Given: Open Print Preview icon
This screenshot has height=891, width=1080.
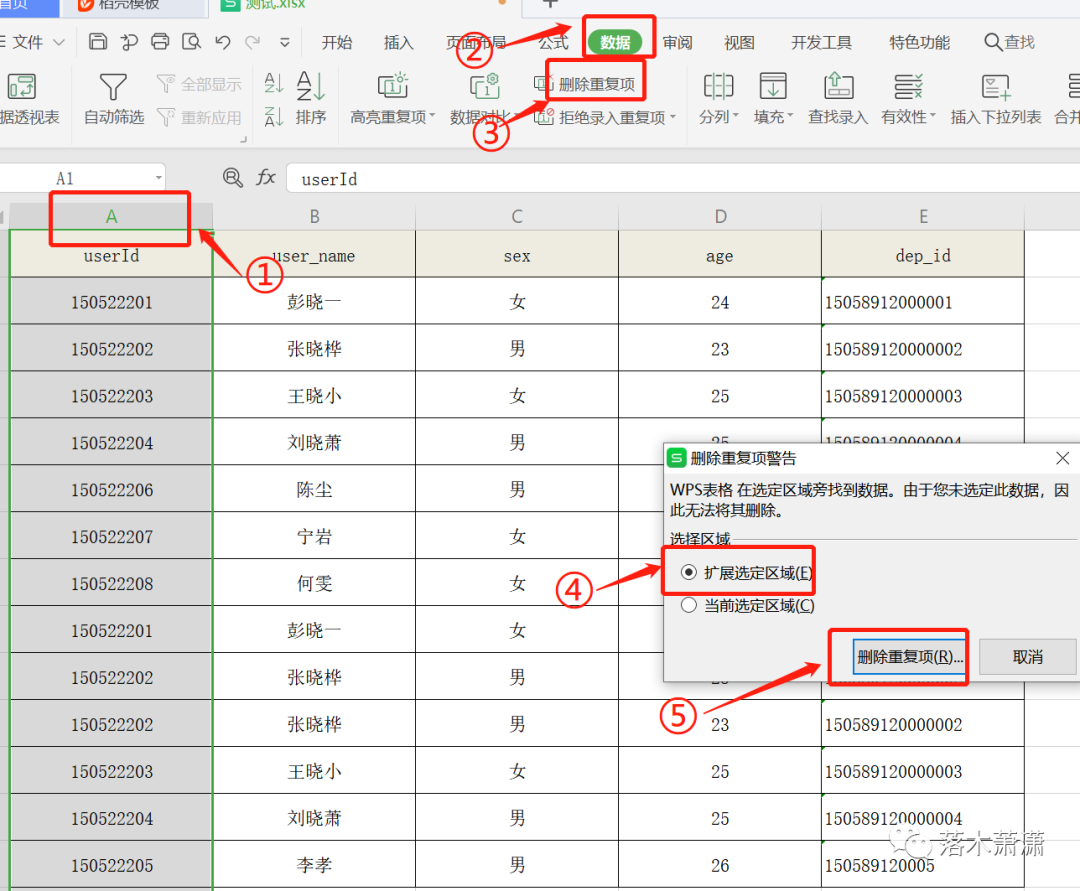Looking at the screenshot, I should [191, 42].
